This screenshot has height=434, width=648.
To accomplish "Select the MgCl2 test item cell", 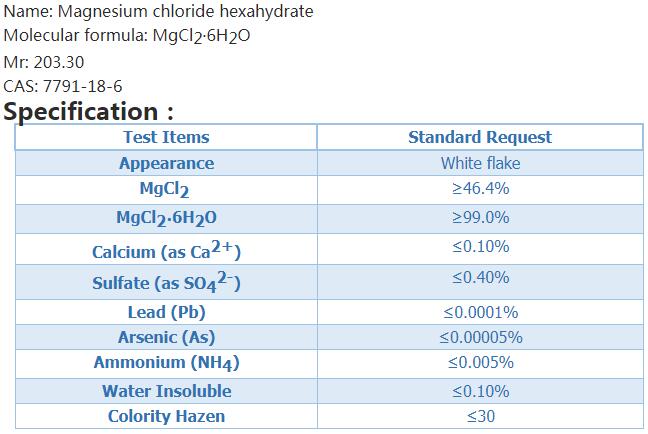I will coord(164,190).
